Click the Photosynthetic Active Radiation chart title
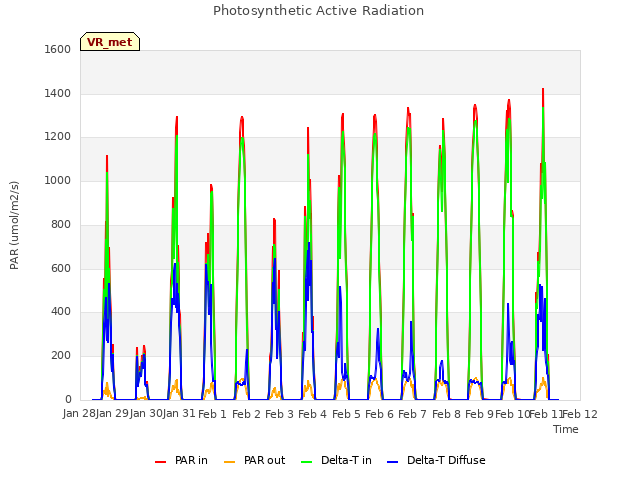This screenshot has width=640, height=480. pyautogui.click(x=318, y=11)
